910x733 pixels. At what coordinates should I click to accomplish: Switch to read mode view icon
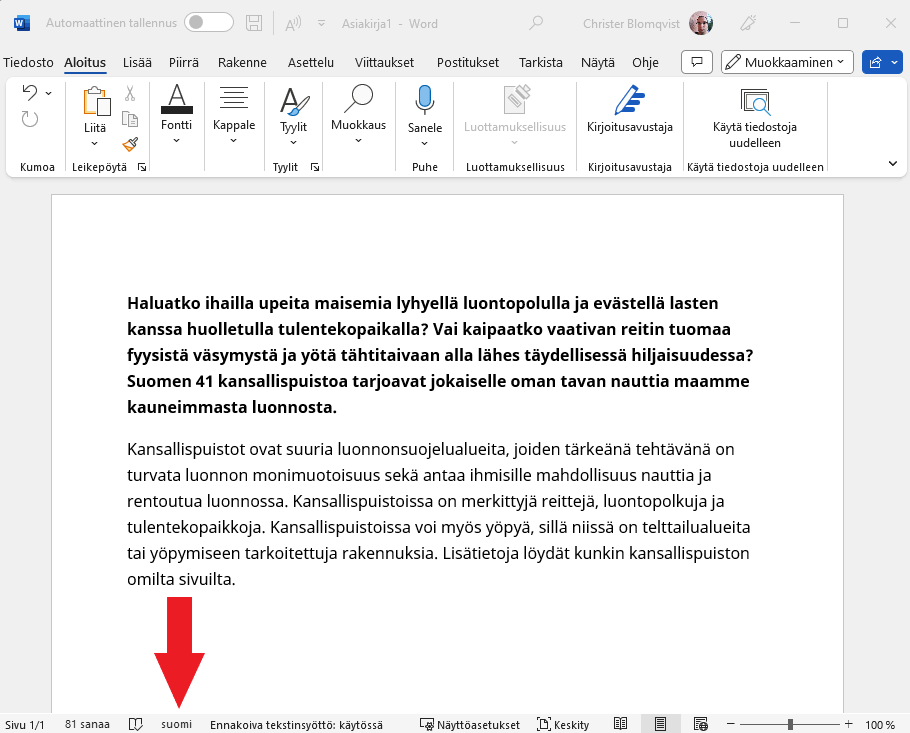point(620,724)
